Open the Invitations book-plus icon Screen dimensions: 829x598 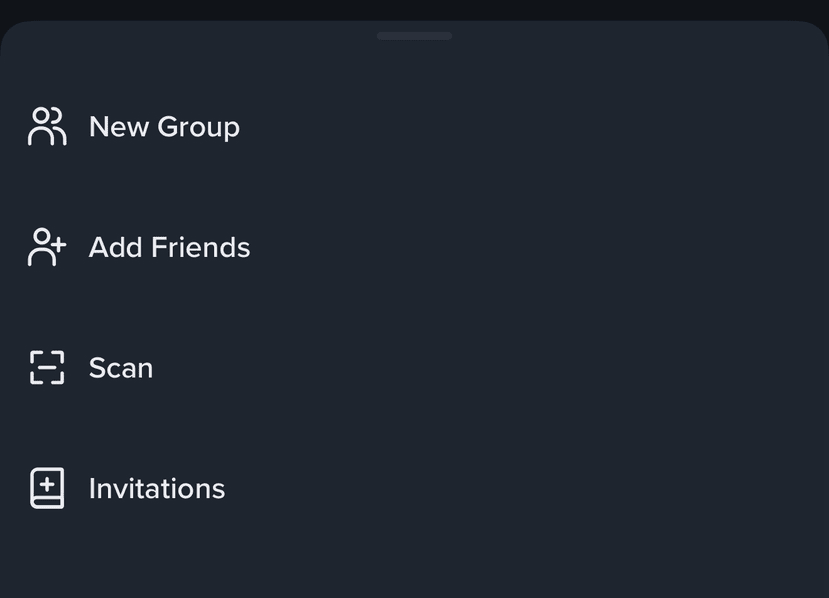click(47, 488)
